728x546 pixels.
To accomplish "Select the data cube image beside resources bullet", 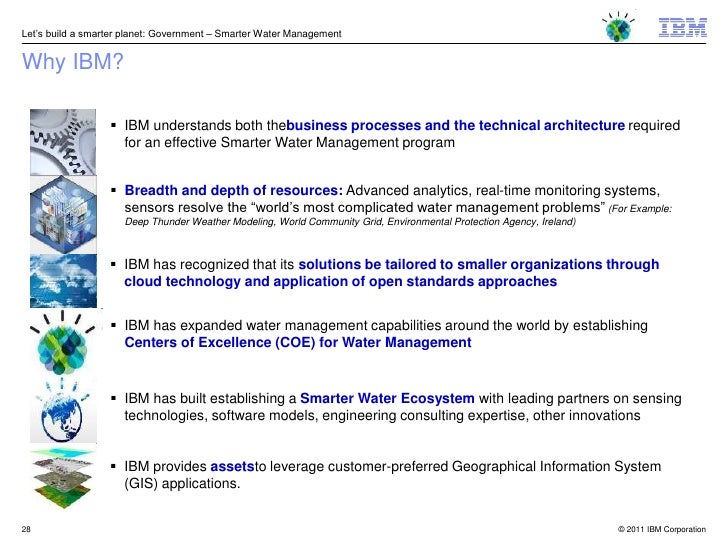I will pyautogui.click(x=63, y=214).
